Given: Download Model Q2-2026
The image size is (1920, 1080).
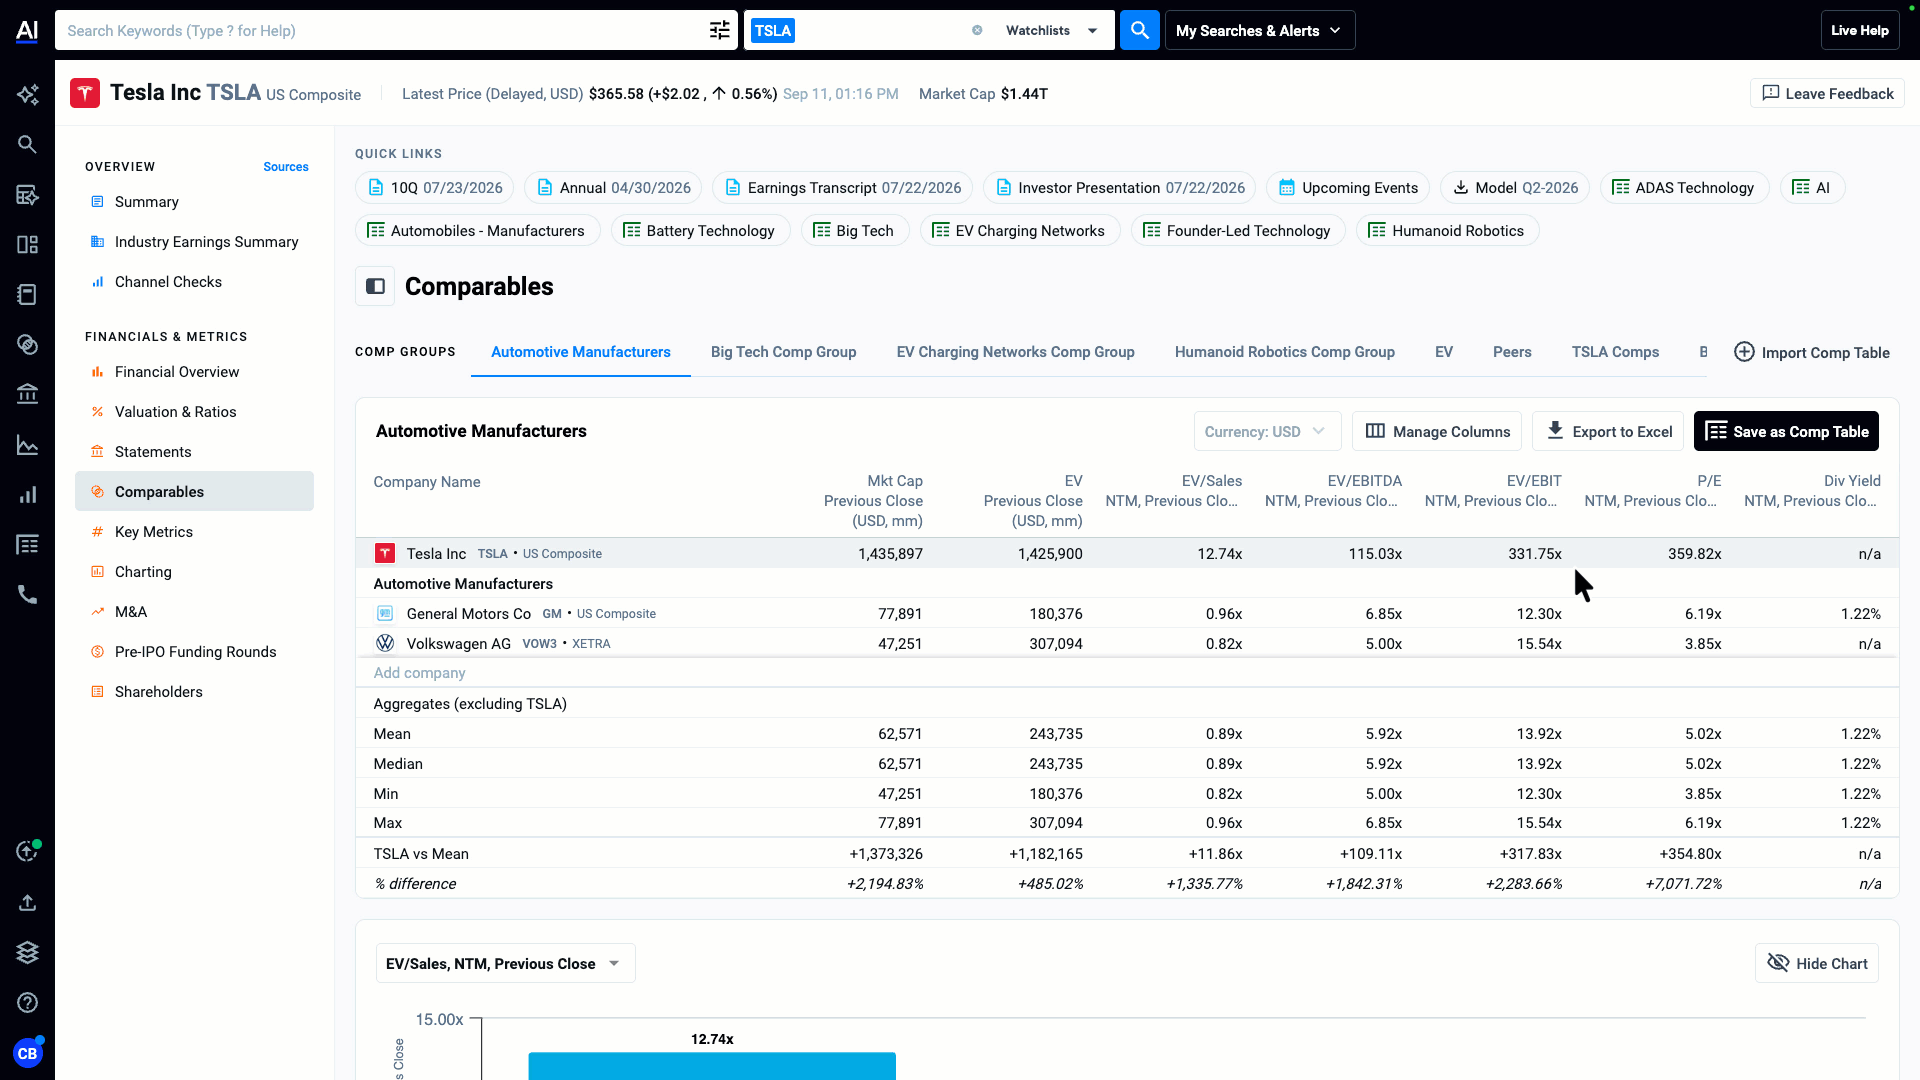Looking at the screenshot, I should pyautogui.click(x=1515, y=188).
